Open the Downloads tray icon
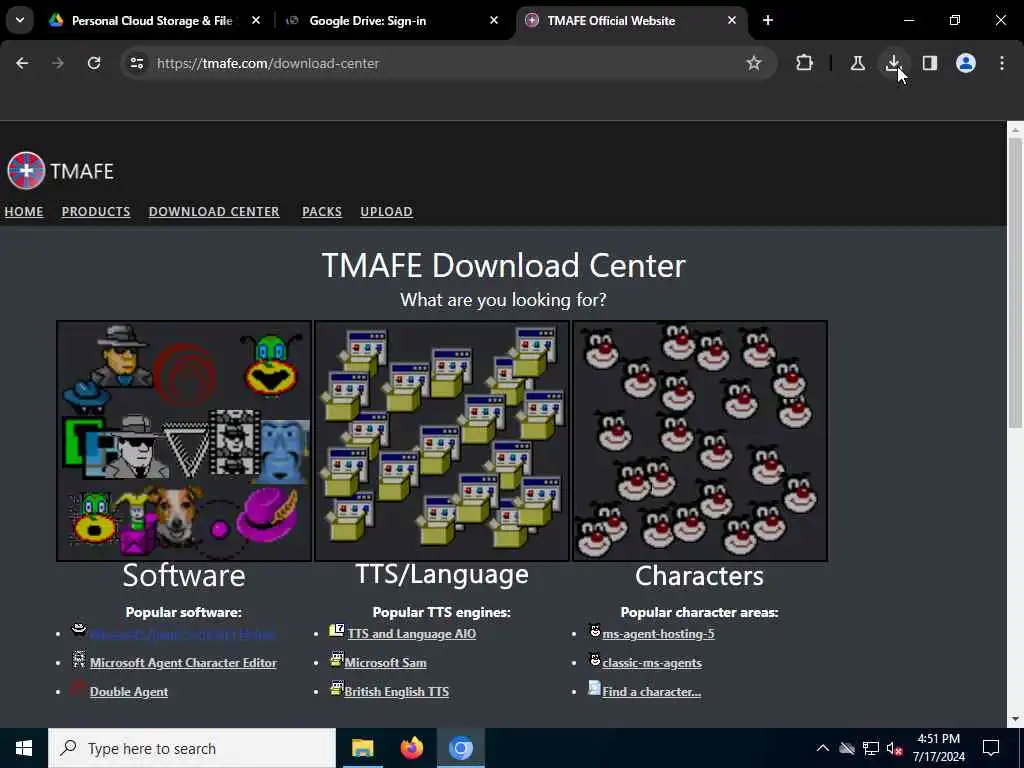This screenshot has width=1024, height=768. click(893, 63)
